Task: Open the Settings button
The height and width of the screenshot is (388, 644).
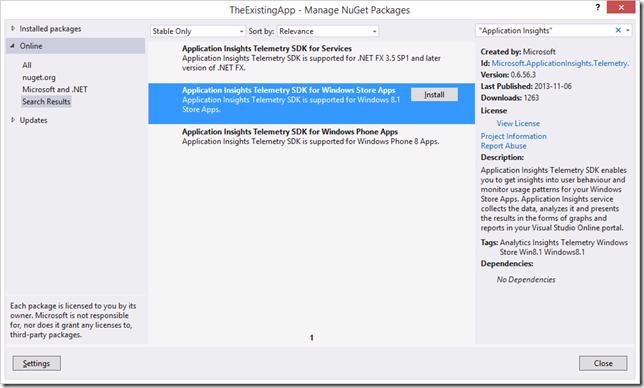Action: (37, 363)
